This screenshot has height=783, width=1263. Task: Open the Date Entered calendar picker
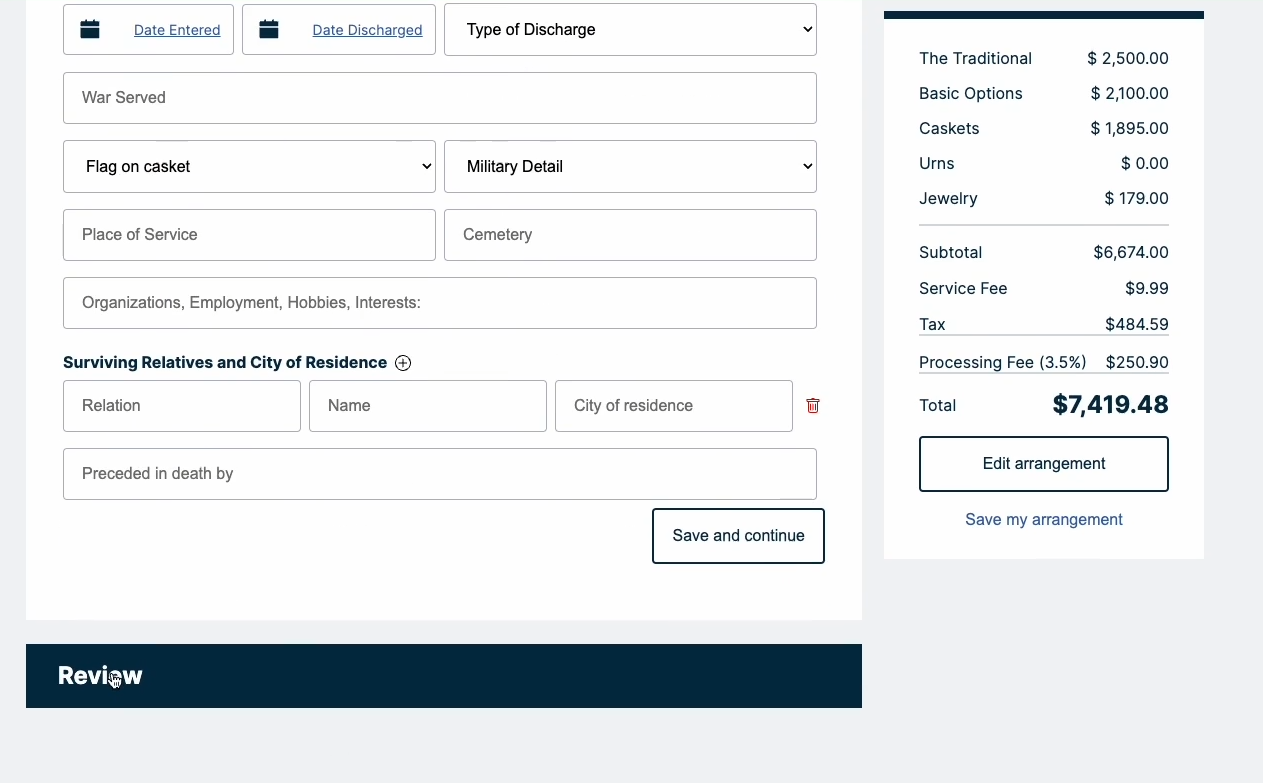point(89,29)
